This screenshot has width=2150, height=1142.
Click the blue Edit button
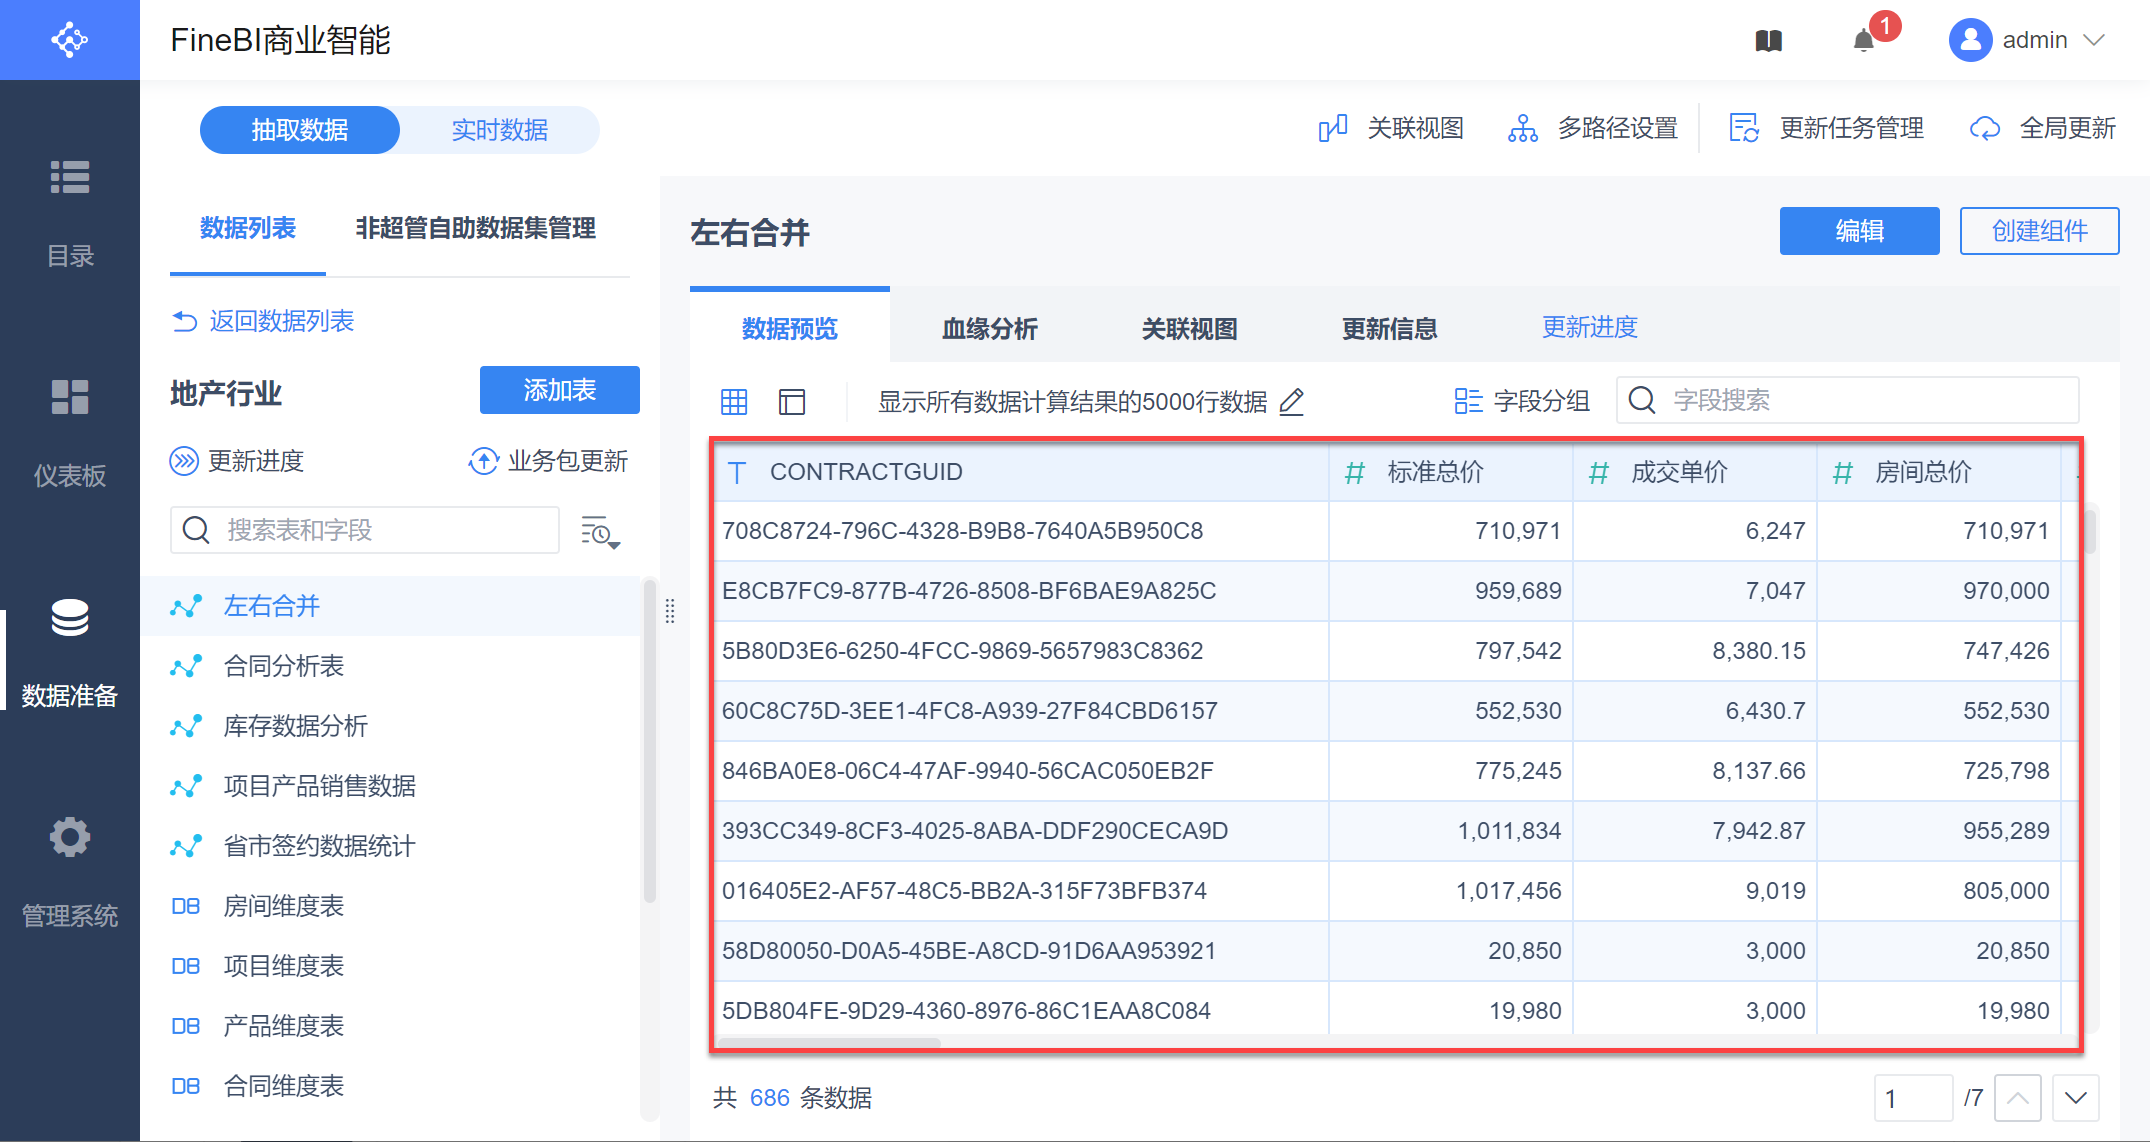[x=1859, y=231]
